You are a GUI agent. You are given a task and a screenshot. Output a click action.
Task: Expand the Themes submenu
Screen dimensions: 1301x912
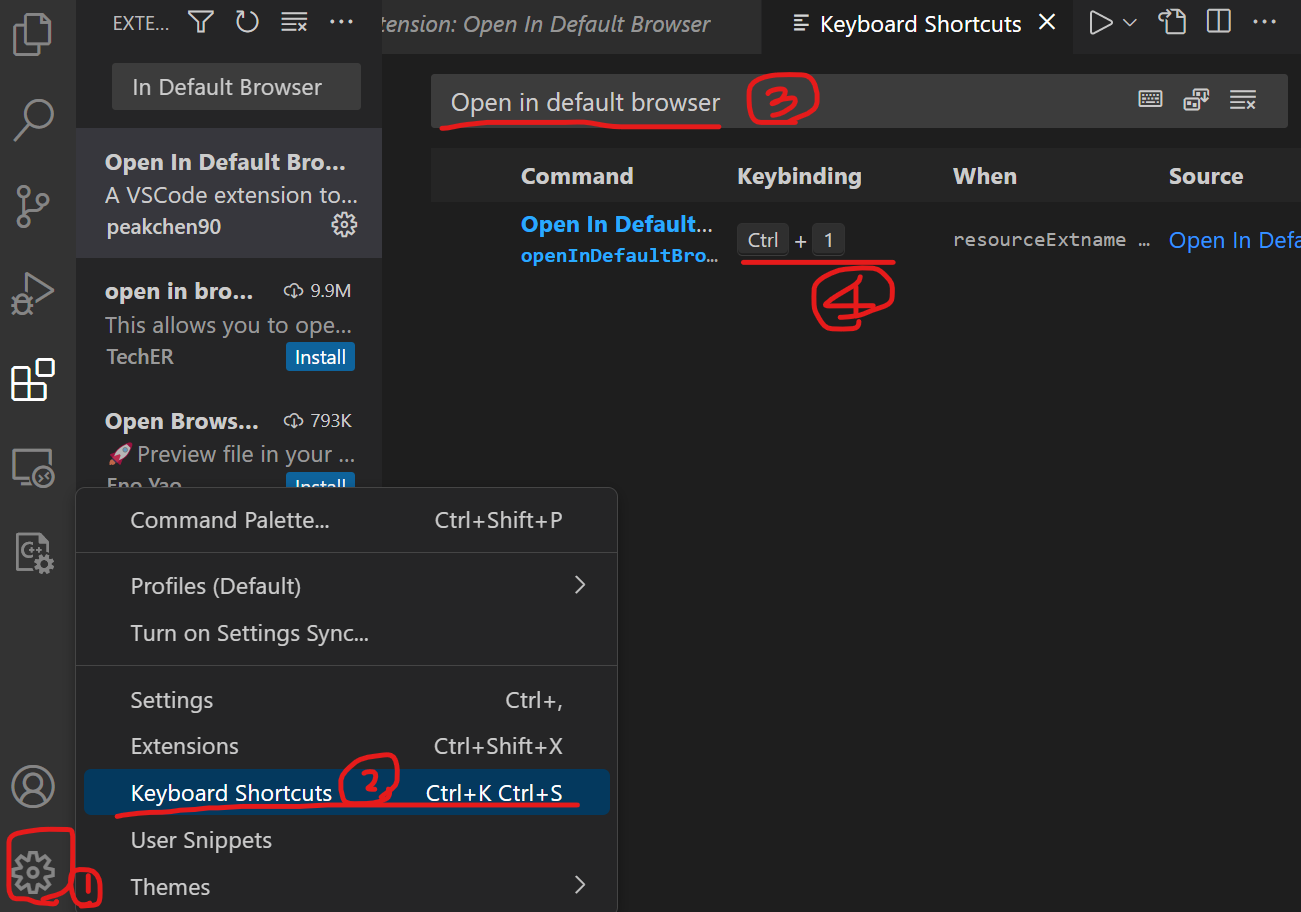(346, 887)
